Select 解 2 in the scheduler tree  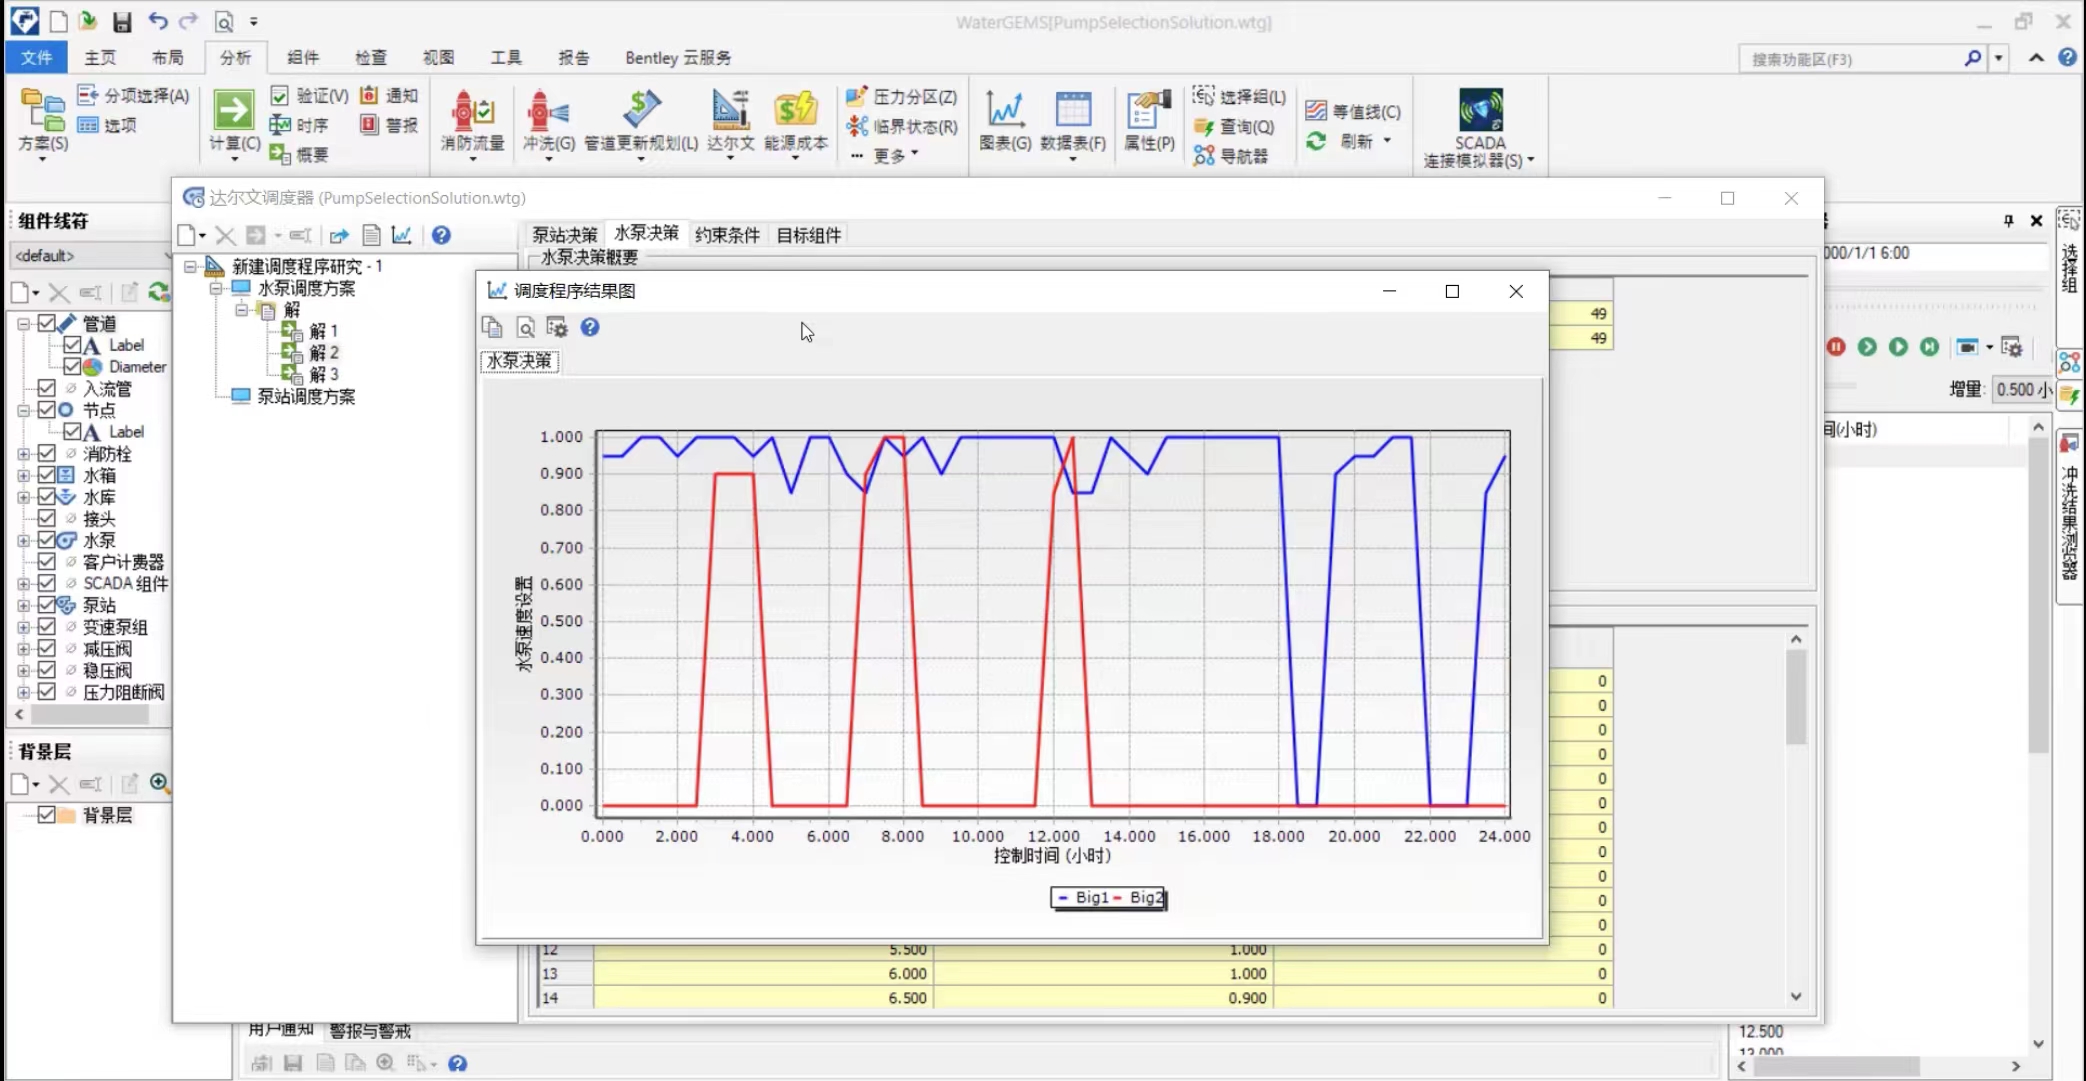click(x=324, y=352)
